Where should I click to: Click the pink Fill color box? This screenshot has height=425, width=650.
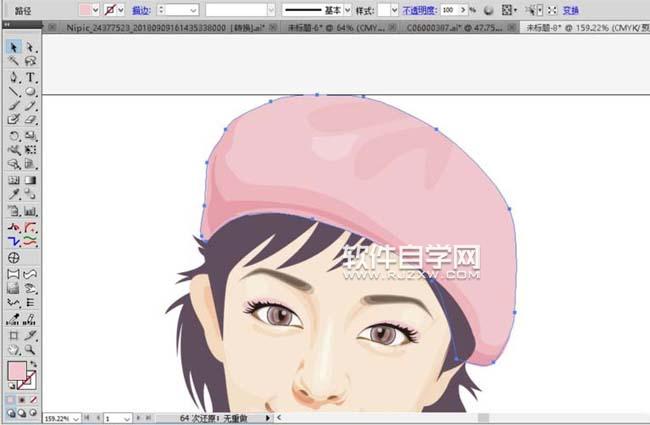coord(17,371)
